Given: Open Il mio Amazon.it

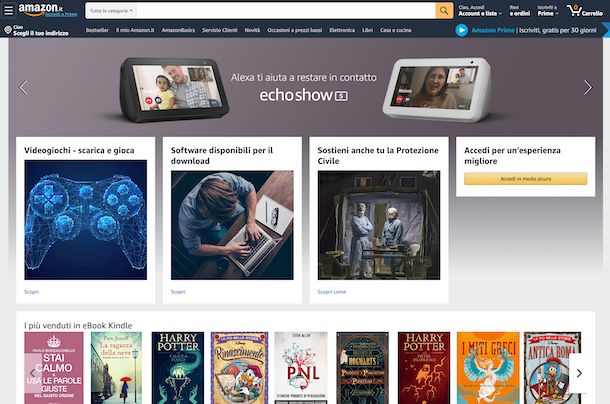Looking at the screenshot, I should (135, 30).
